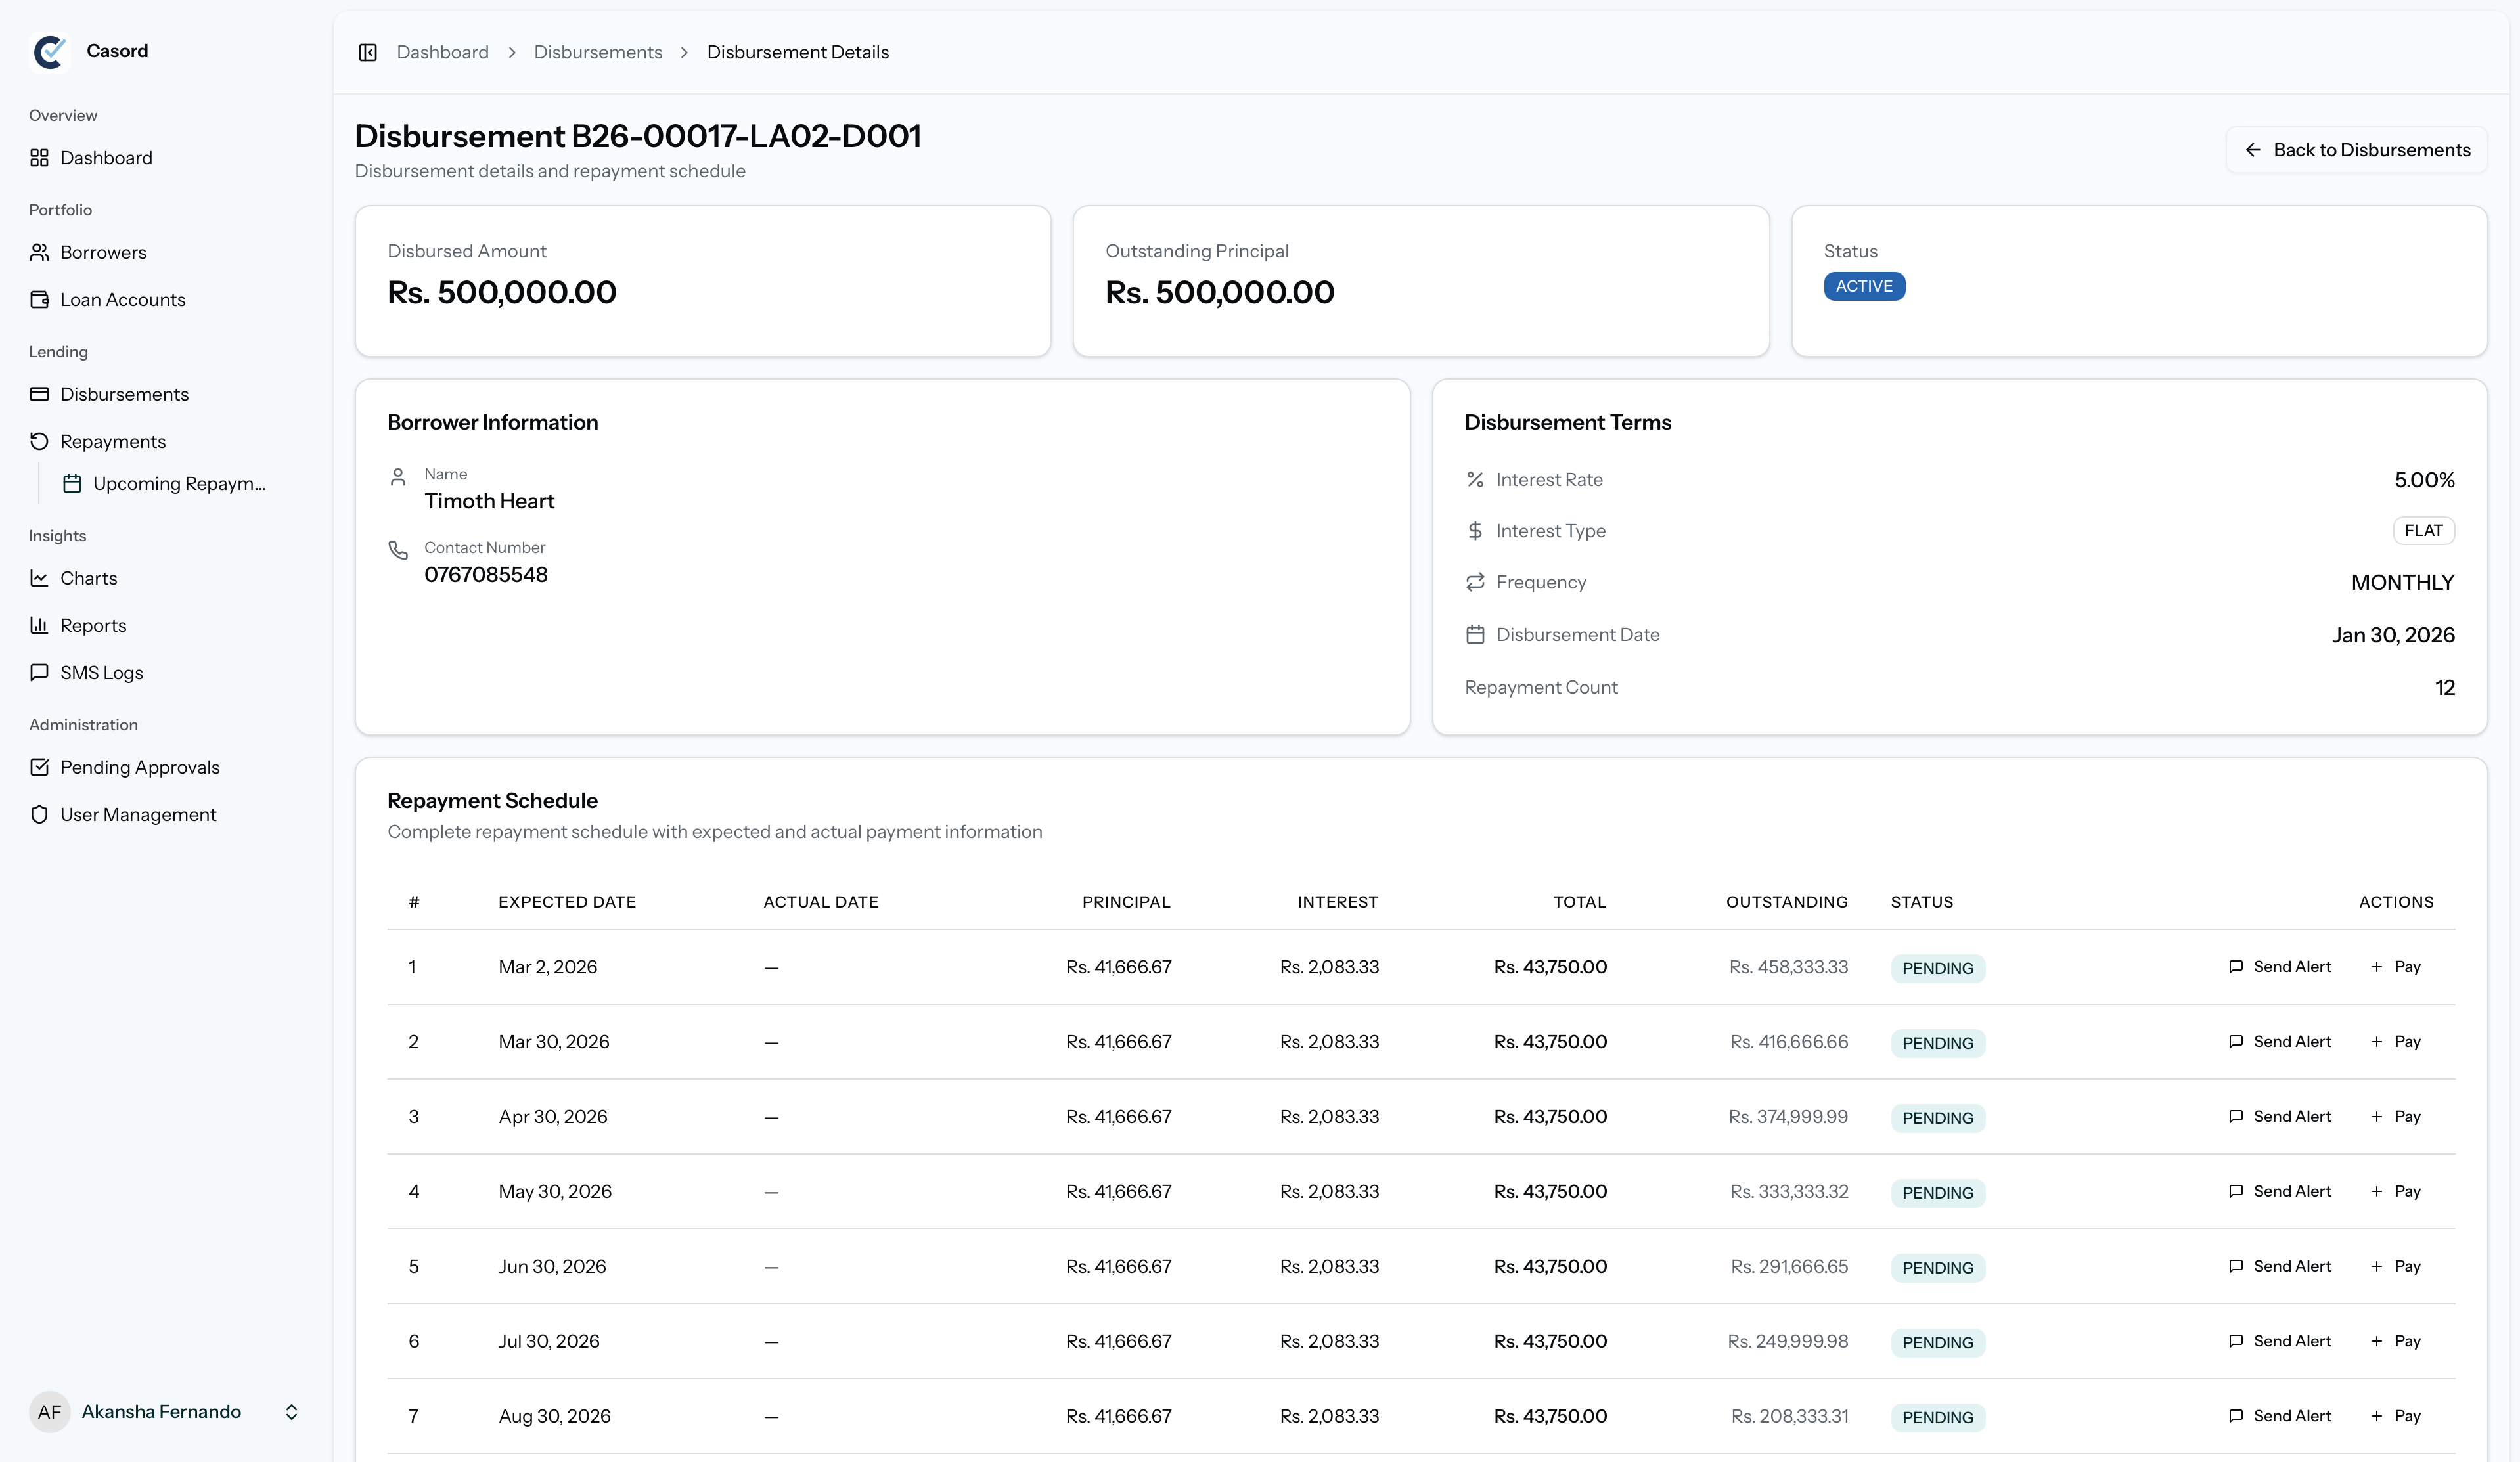This screenshot has height=1462, width=2520.
Task: Click the User Management shield icon
Action: (39, 814)
